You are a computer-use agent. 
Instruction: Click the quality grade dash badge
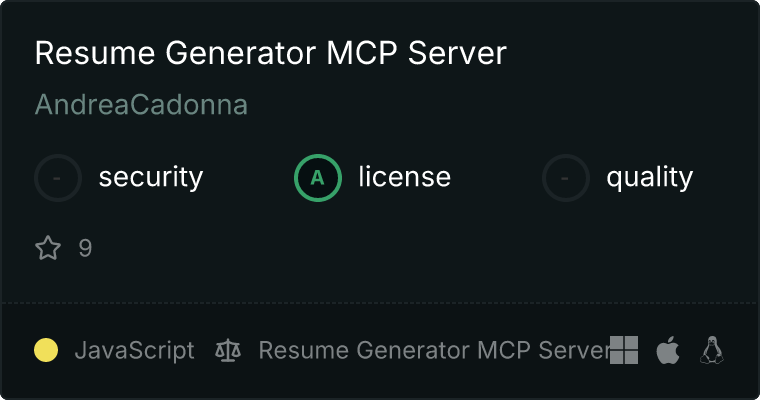(x=566, y=178)
